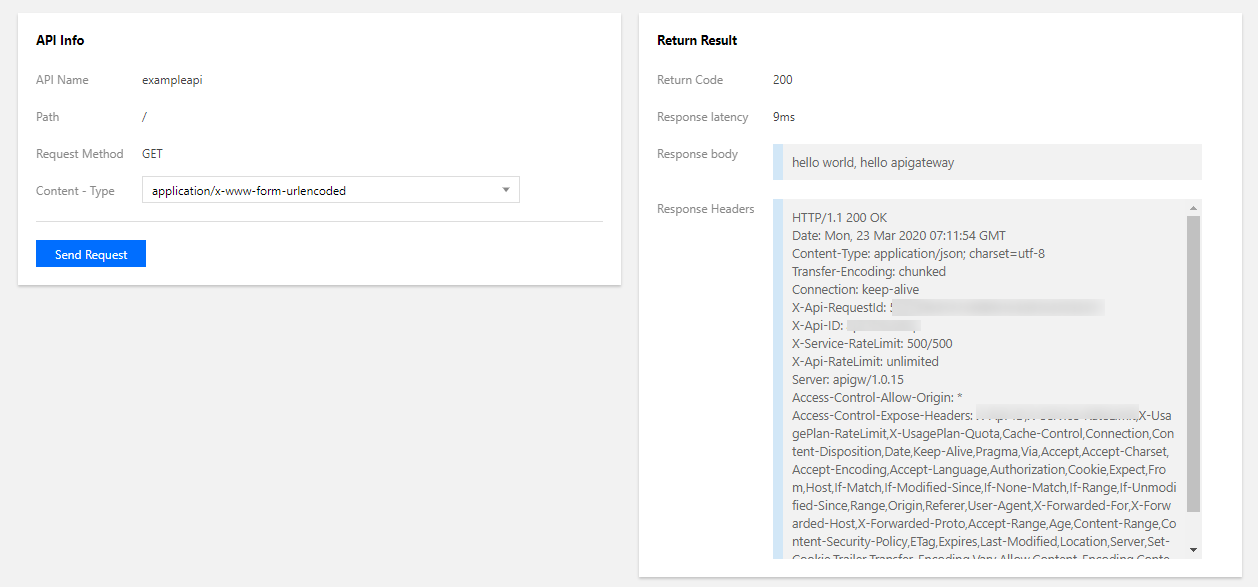
Task: Open the Content-Type dropdown arrow
Action: tap(506, 190)
